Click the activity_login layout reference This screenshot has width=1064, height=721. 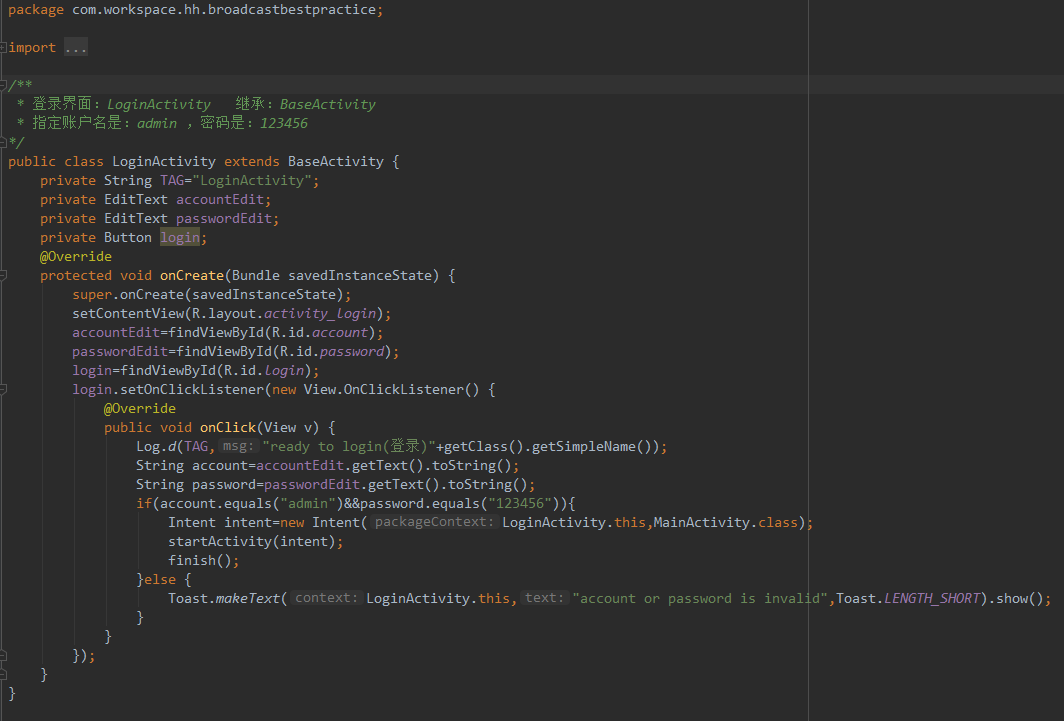(320, 313)
